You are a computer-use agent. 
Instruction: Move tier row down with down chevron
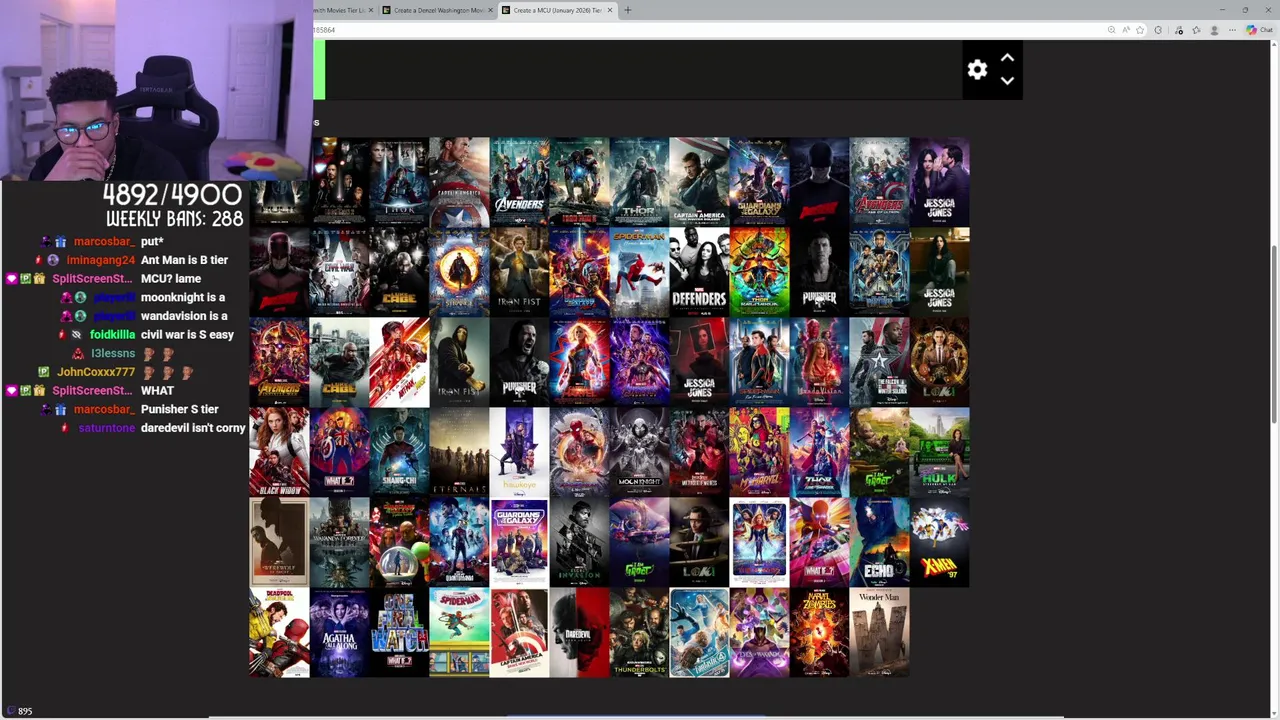coord(1007,81)
